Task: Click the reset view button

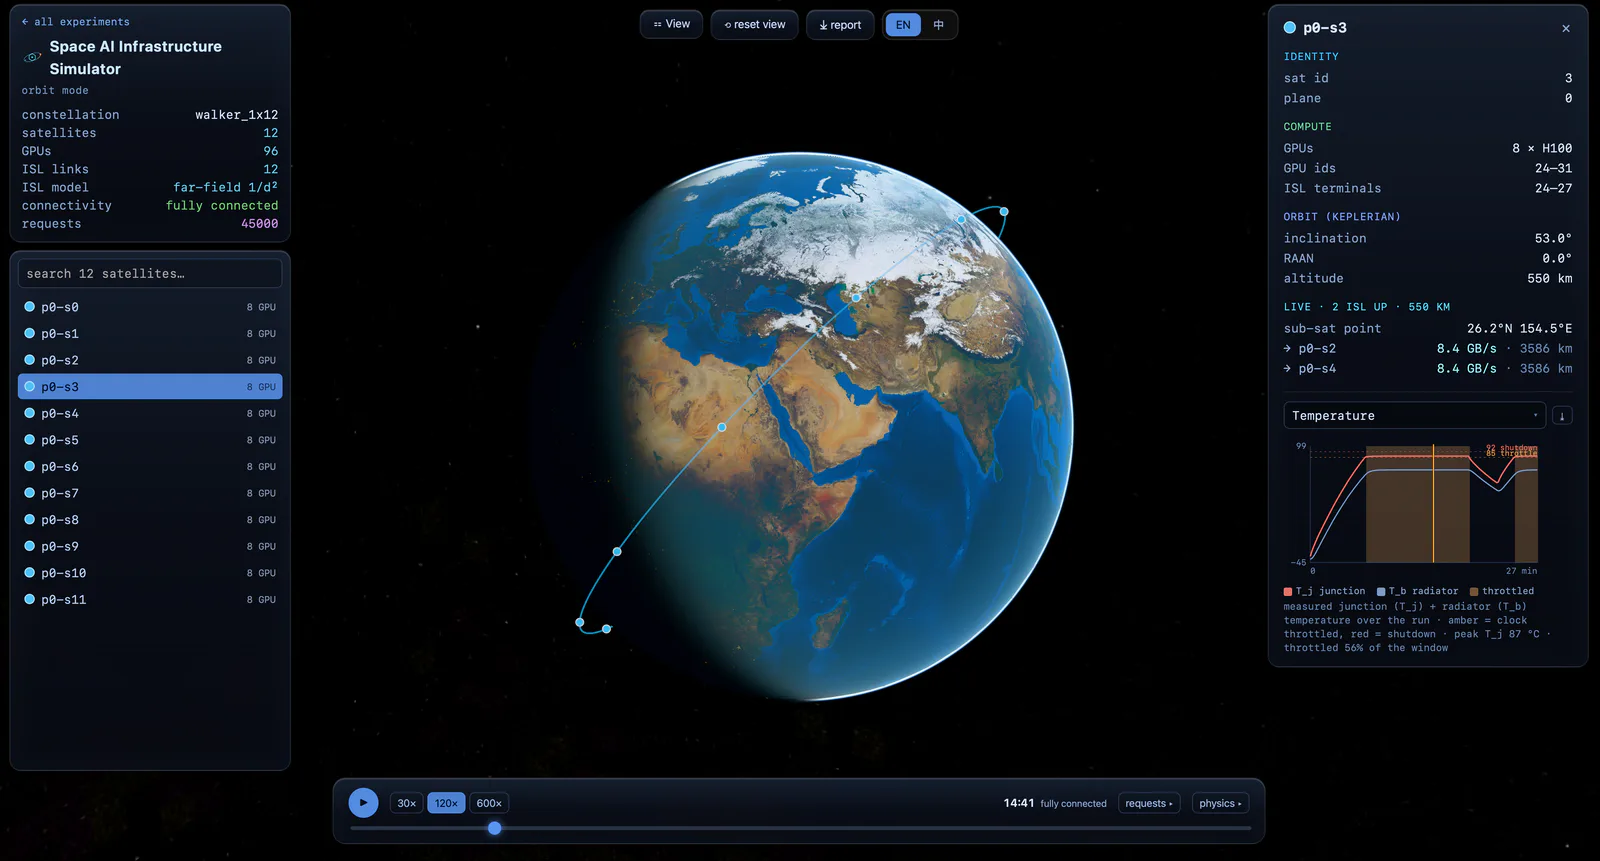Action: click(x=755, y=25)
